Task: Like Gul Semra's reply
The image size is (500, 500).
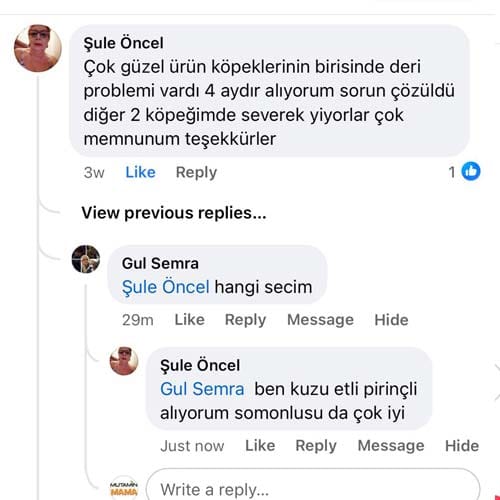Action: point(190,320)
